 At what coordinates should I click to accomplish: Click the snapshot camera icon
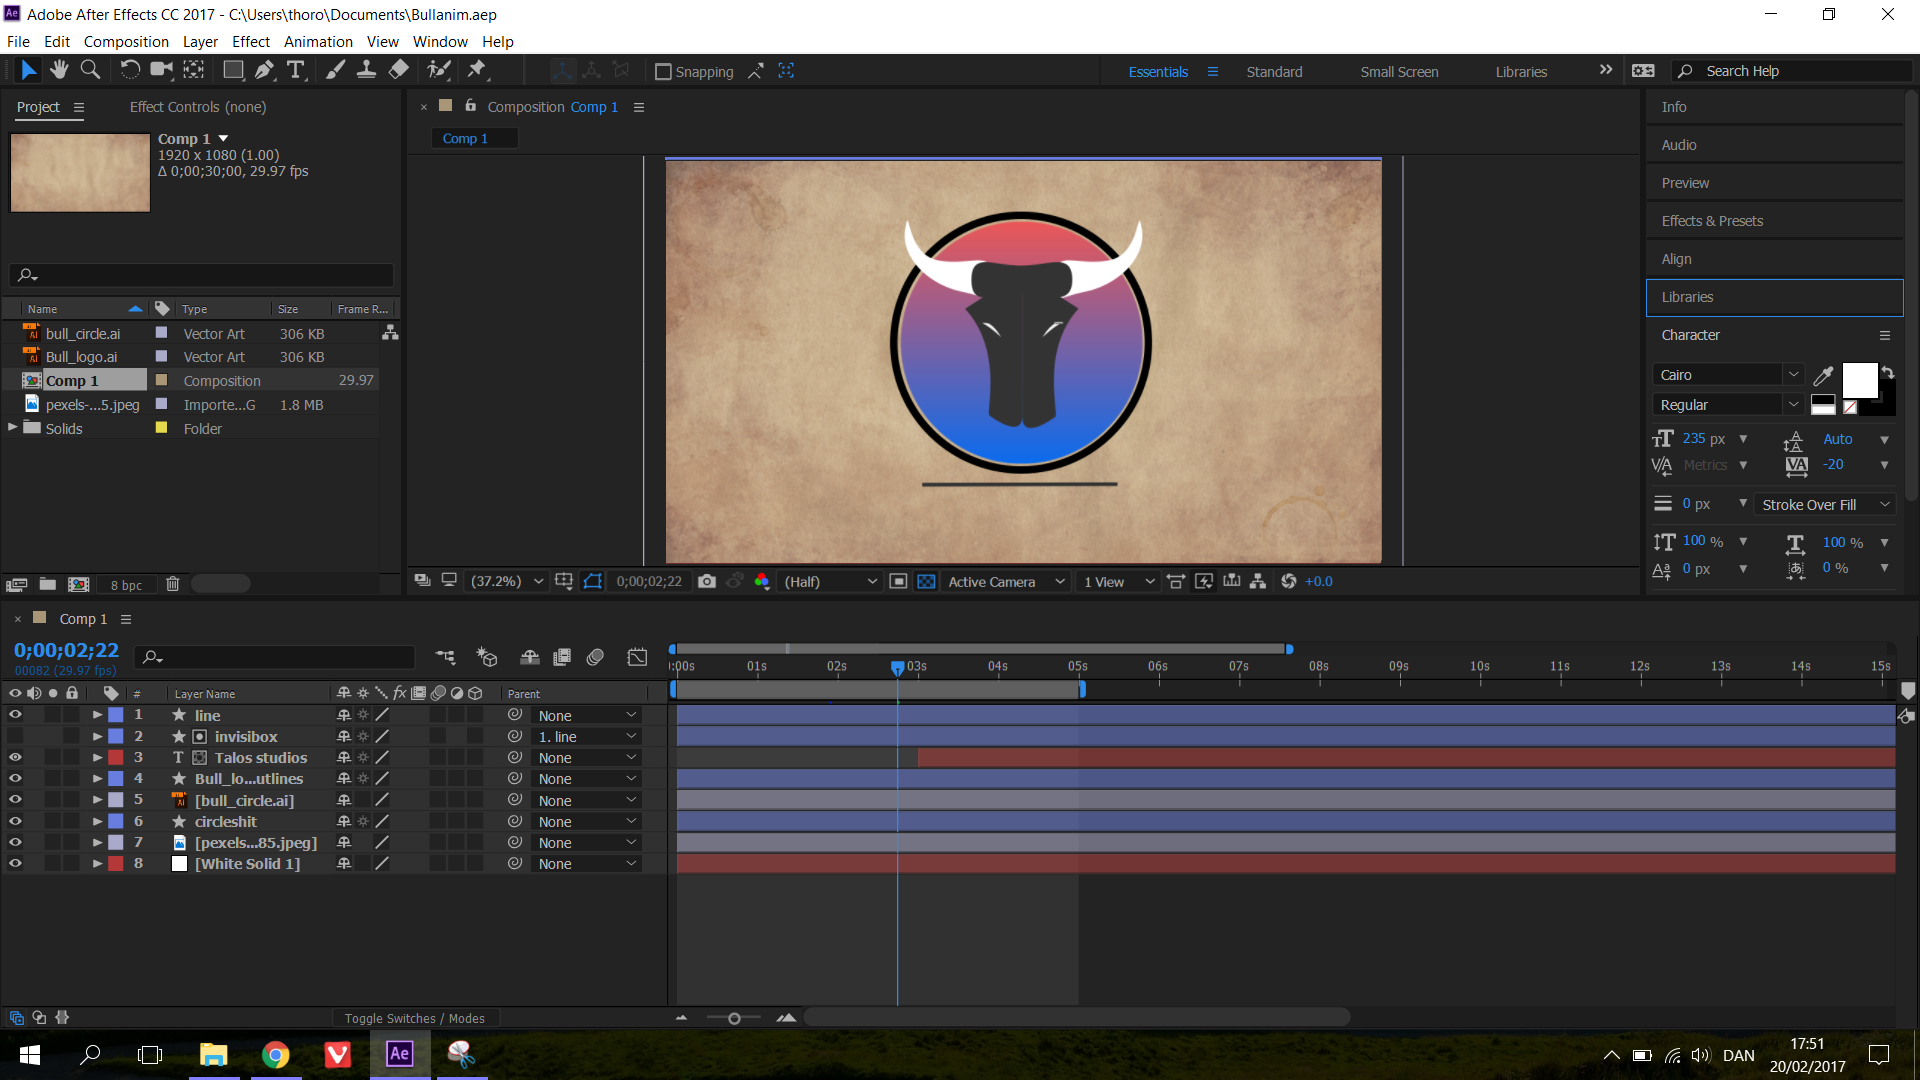[707, 582]
